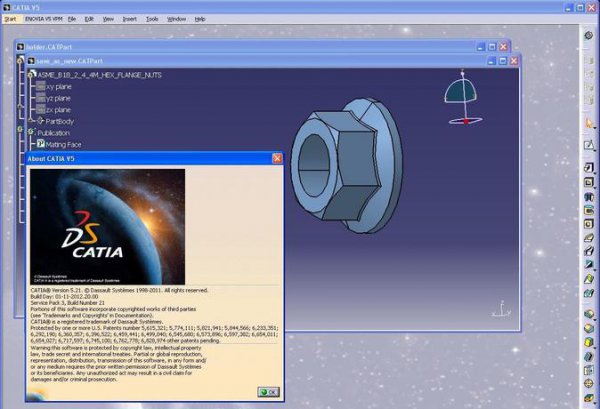Open the Edit menu
Image resolution: width=600 pixels, height=409 pixels.
pos(89,19)
